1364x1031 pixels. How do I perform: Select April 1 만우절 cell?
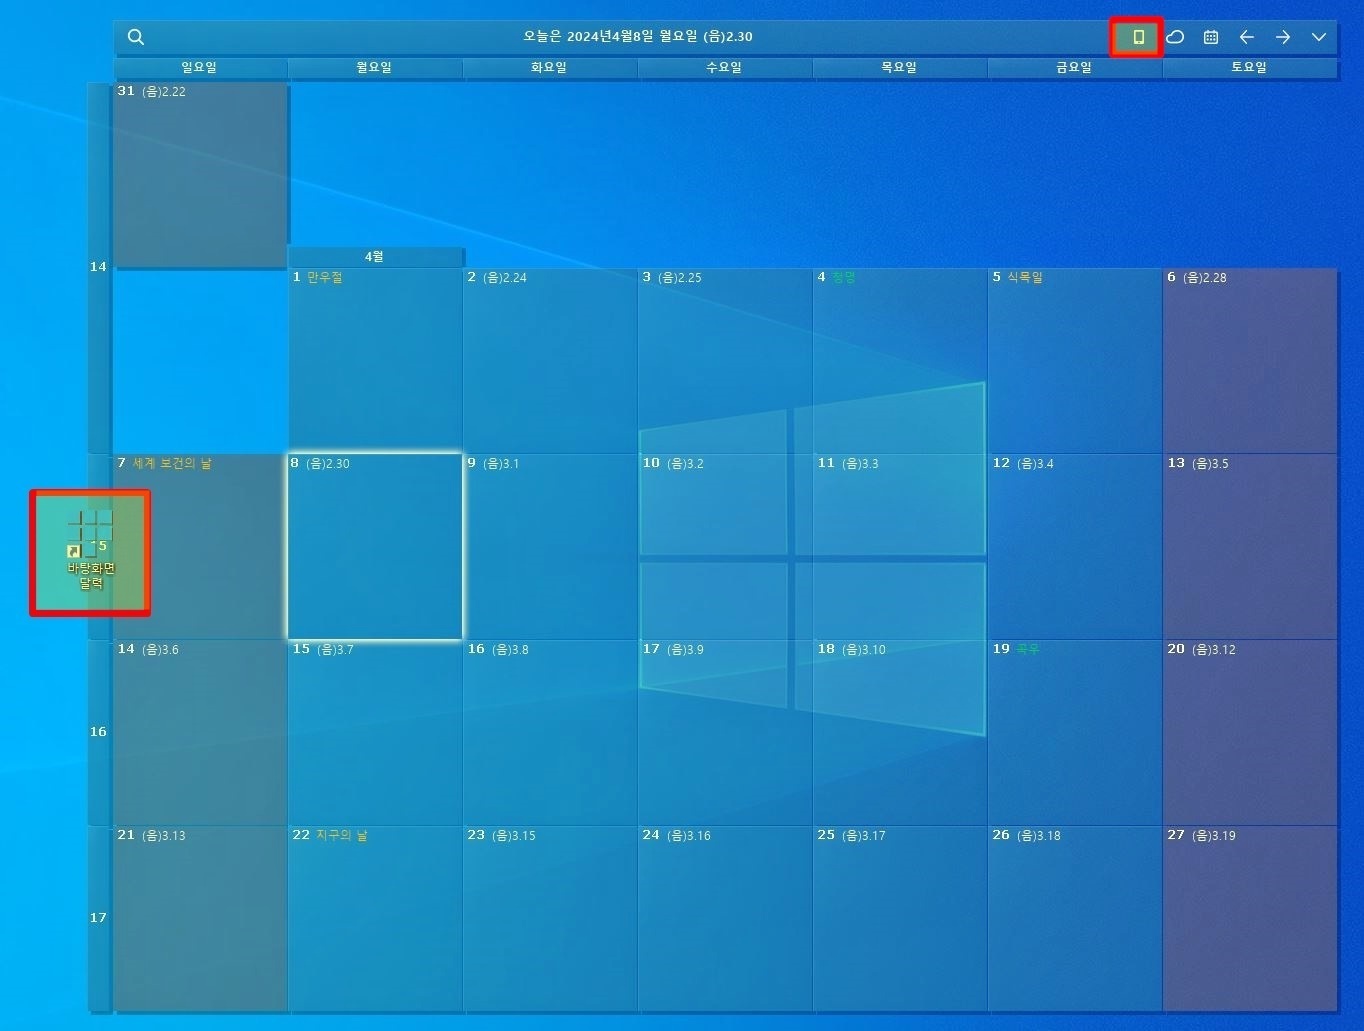(375, 361)
